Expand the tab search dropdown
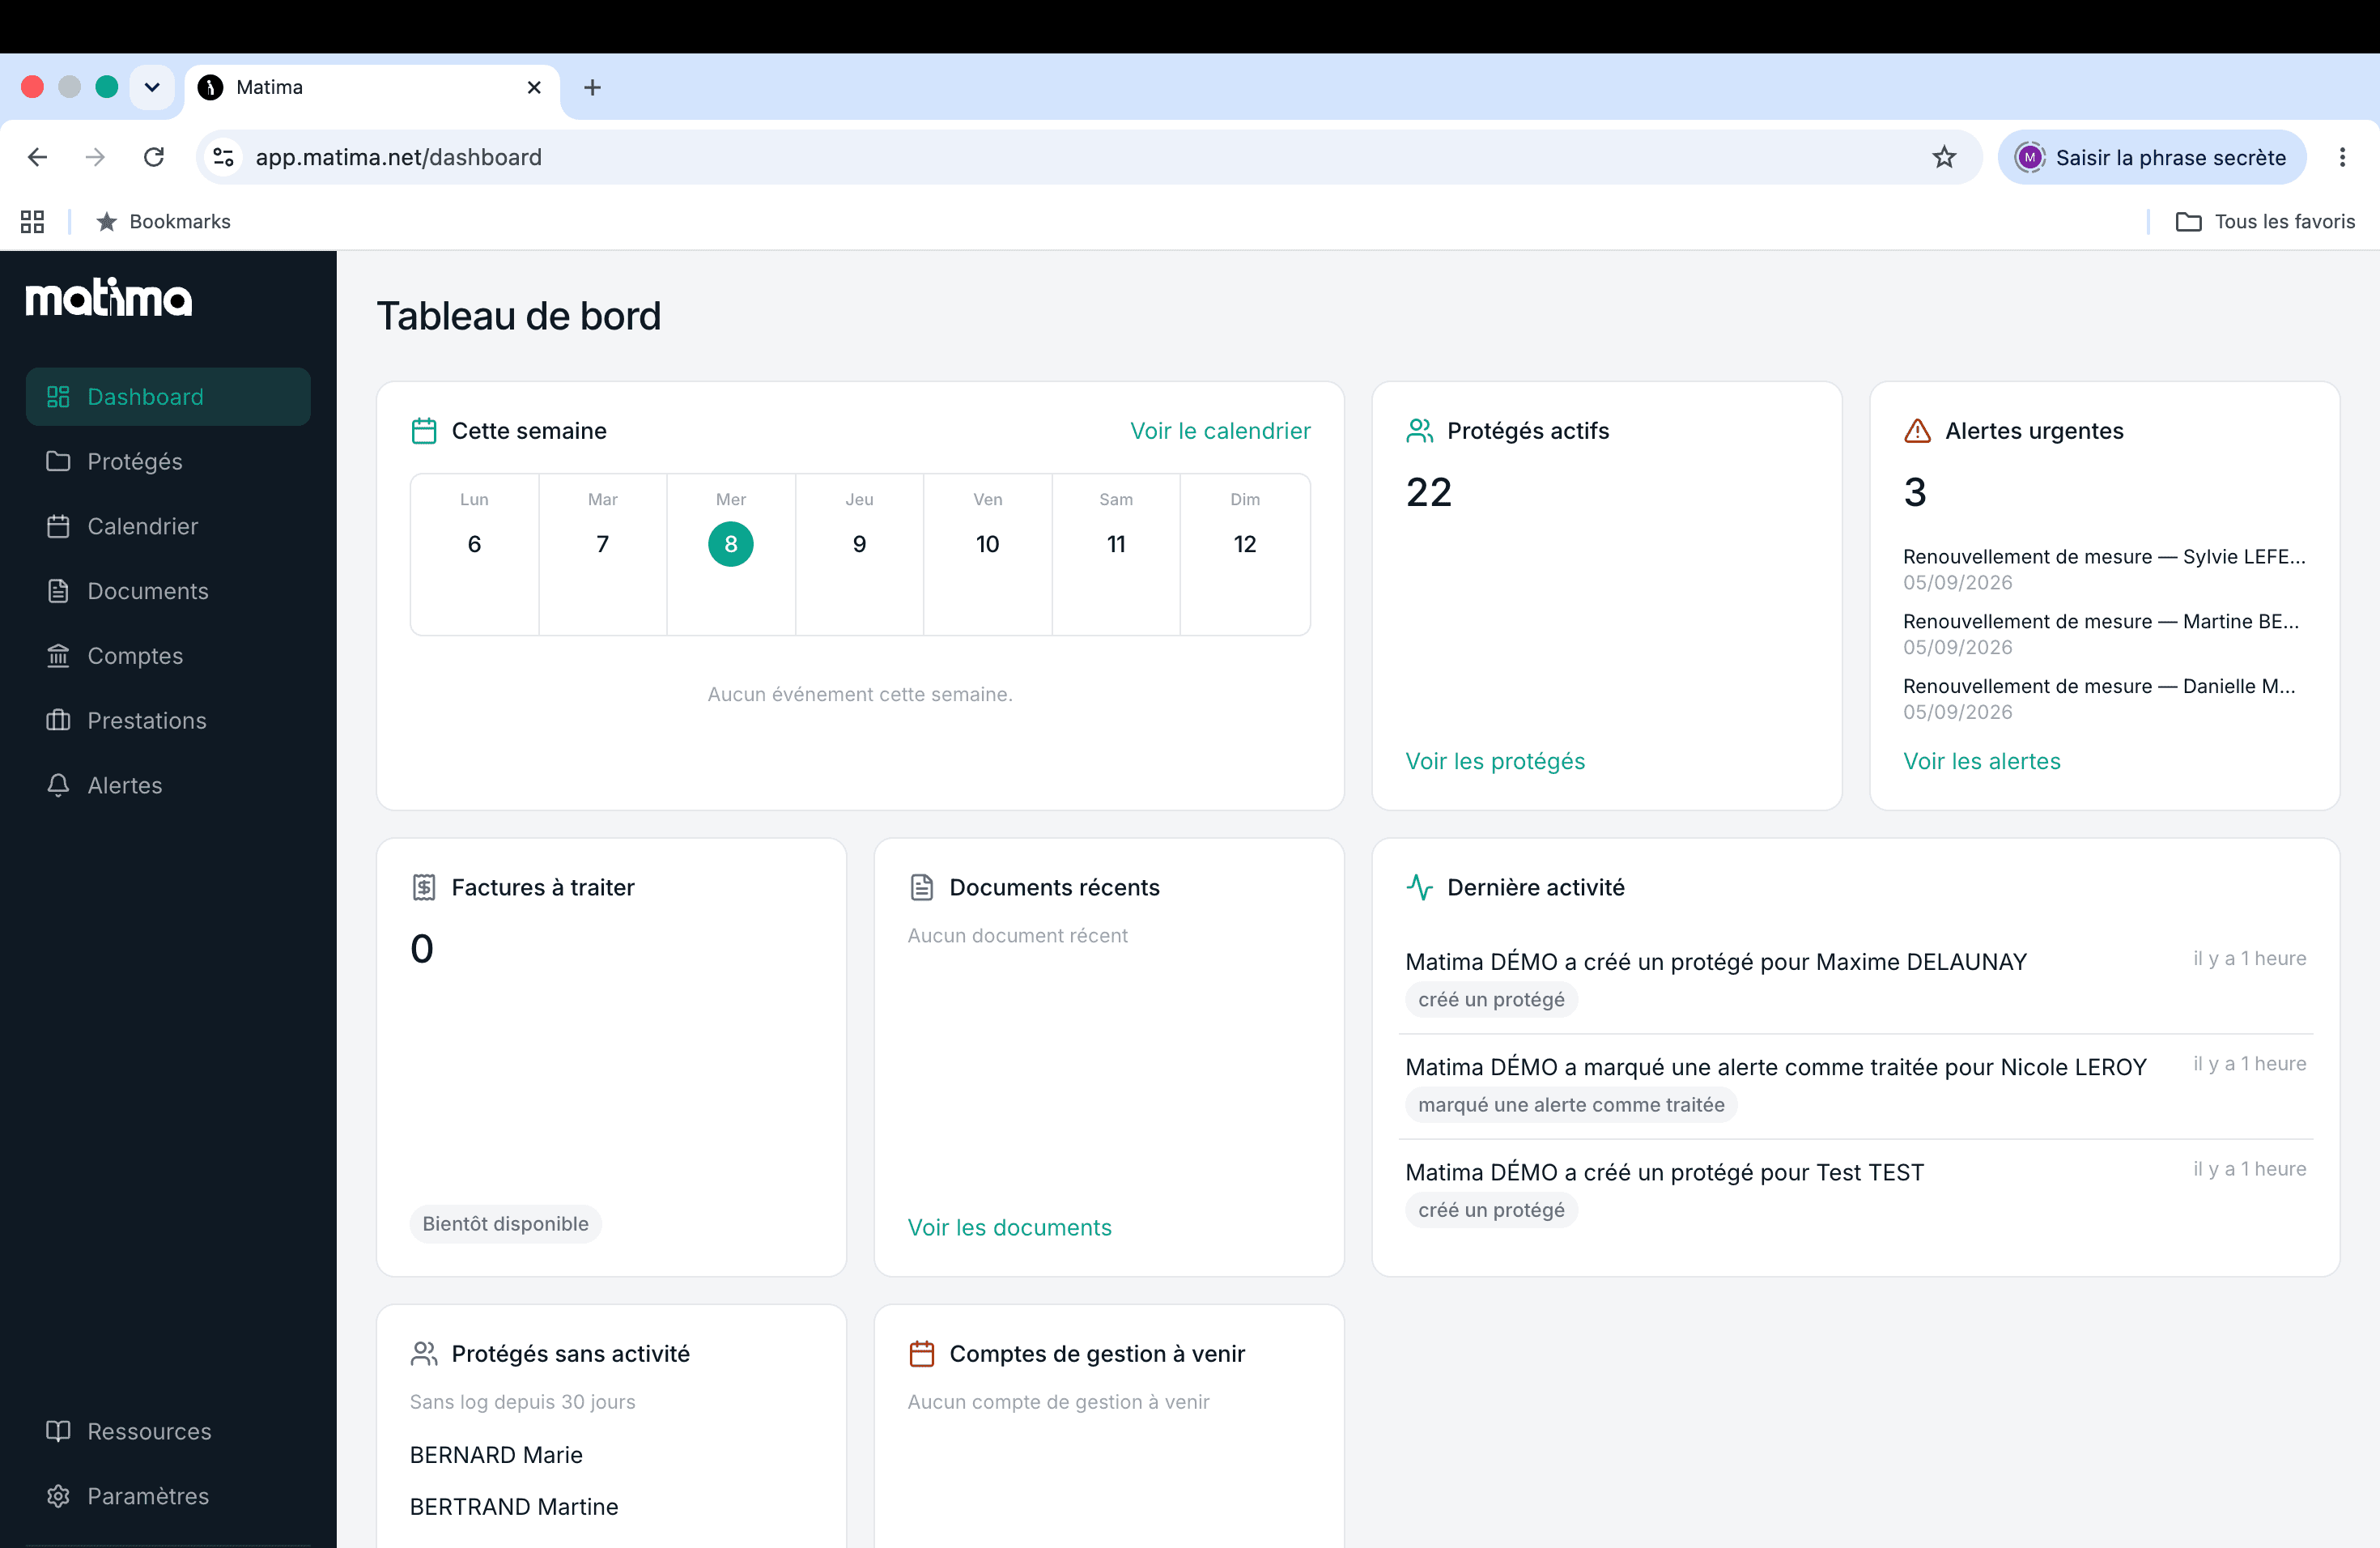2380x1548 pixels. pyautogui.click(x=152, y=88)
